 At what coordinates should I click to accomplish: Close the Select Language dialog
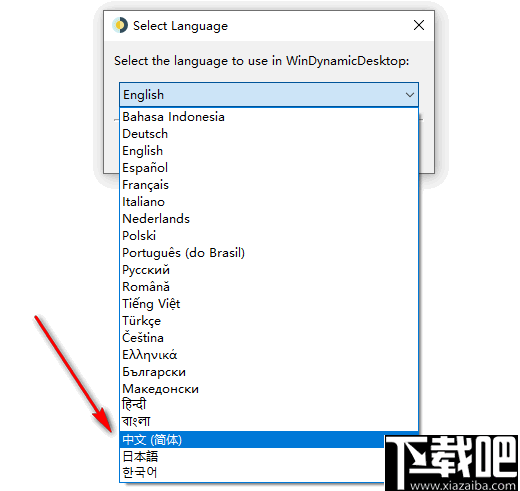419,25
